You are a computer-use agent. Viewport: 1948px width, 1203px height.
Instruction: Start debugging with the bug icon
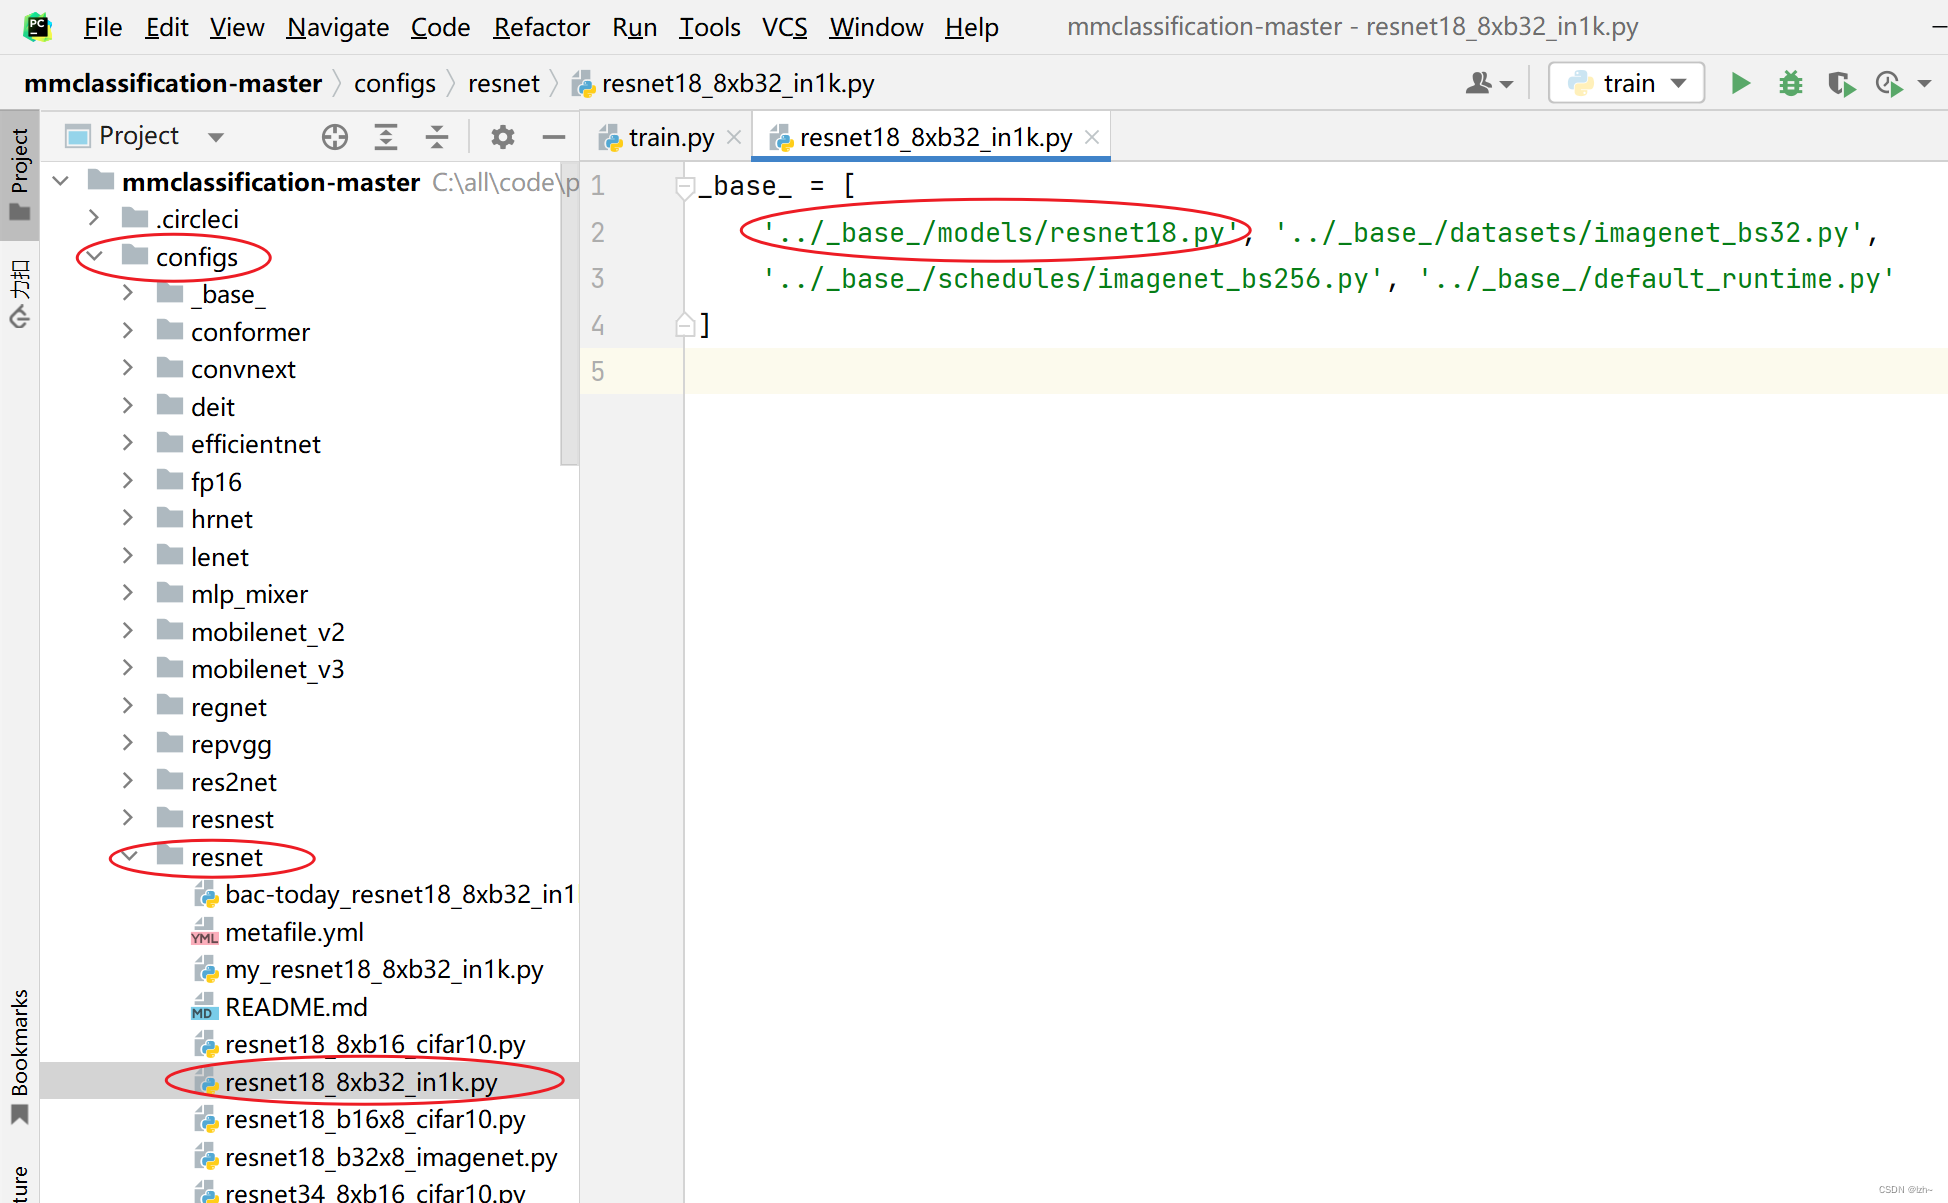click(1790, 83)
